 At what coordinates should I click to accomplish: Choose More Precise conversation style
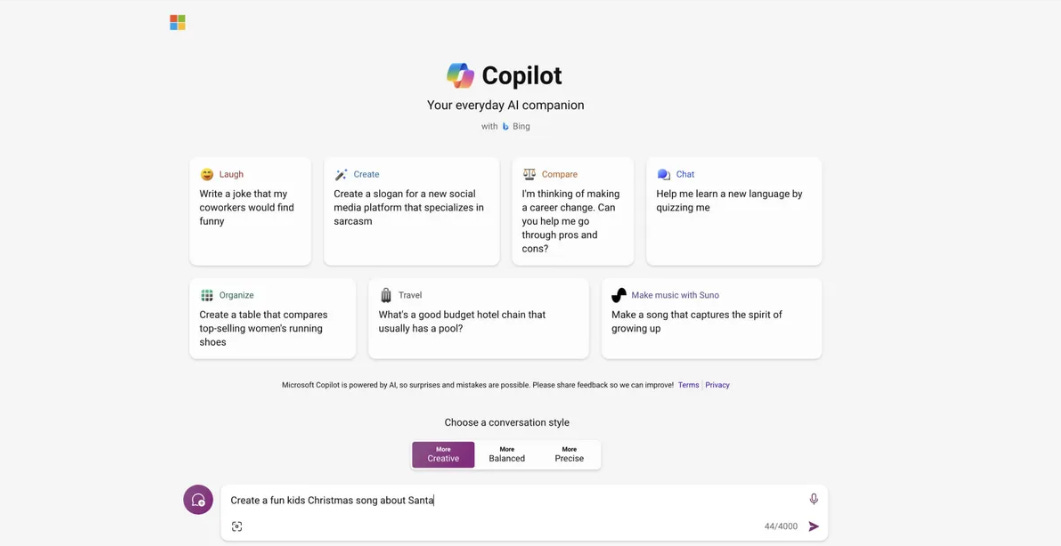point(569,455)
